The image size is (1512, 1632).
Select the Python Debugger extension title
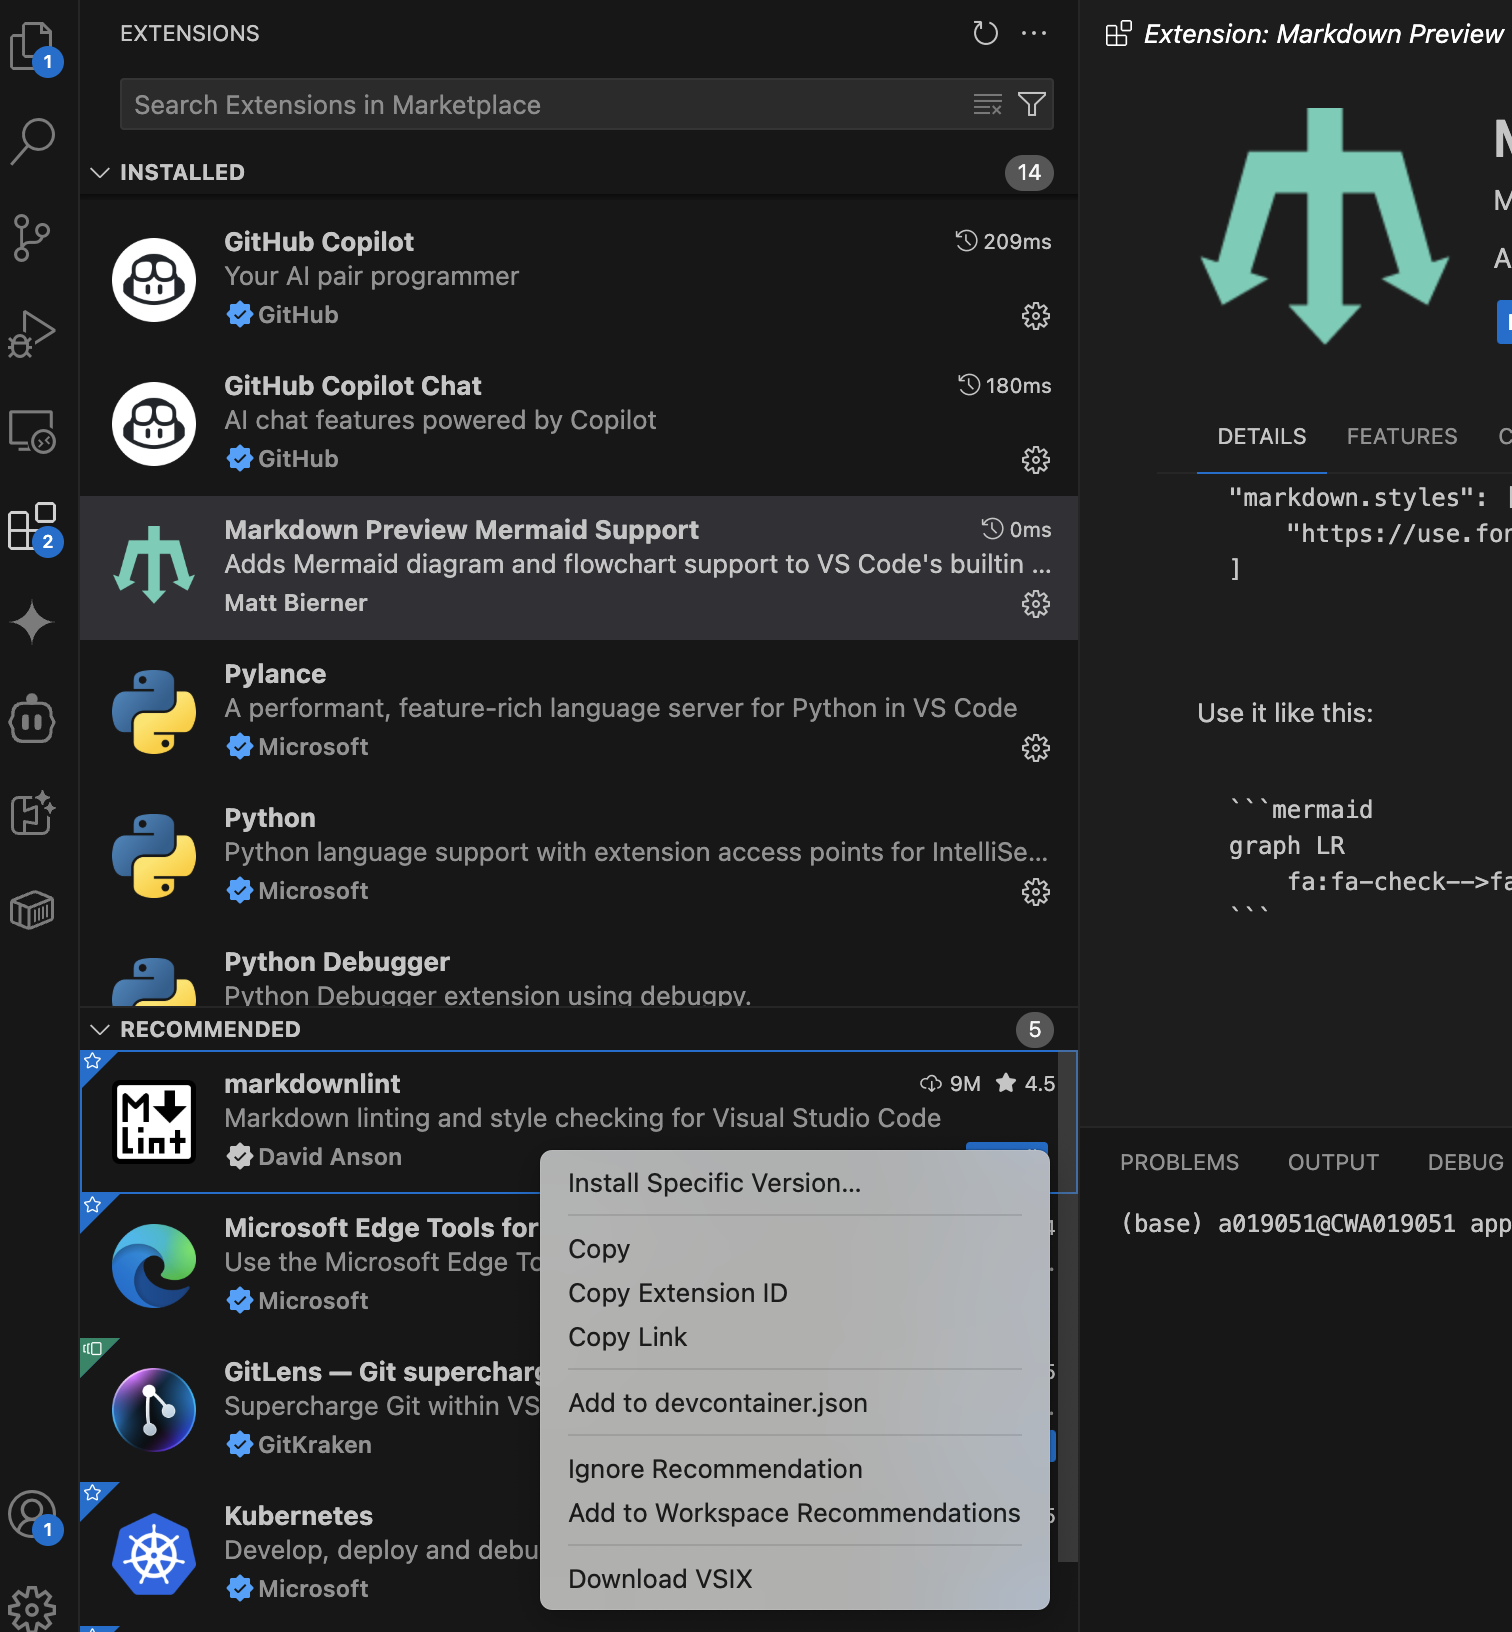pyautogui.click(x=337, y=962)
